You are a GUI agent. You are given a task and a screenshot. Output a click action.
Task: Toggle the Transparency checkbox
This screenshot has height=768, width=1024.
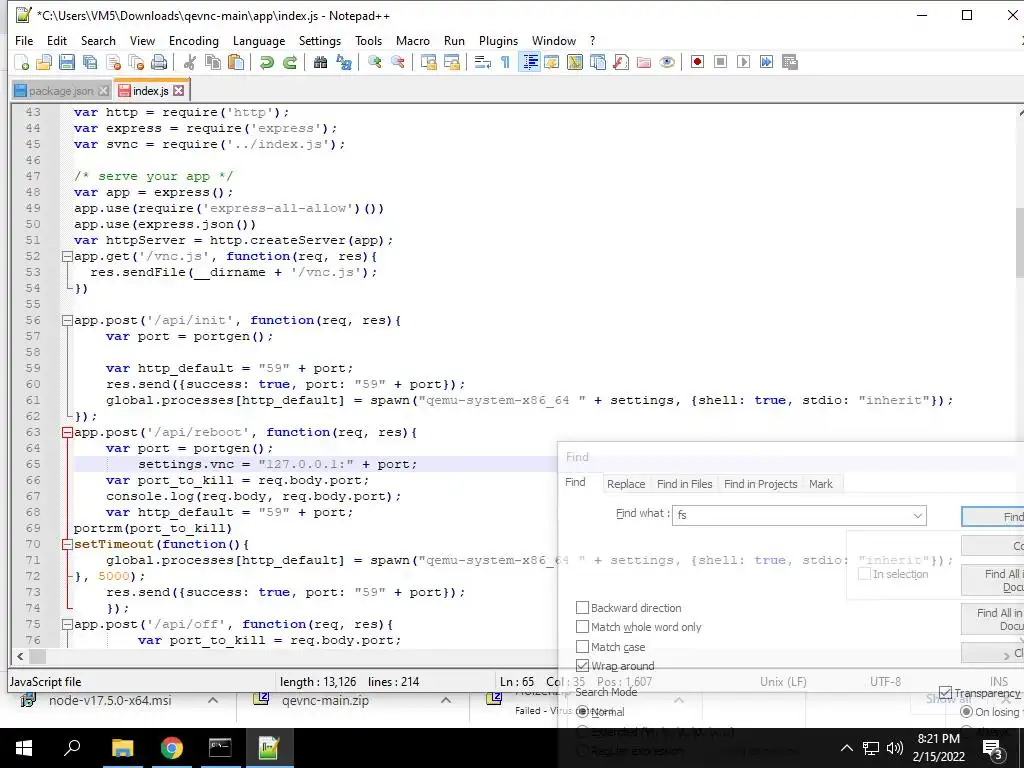[x=945, y=692]
